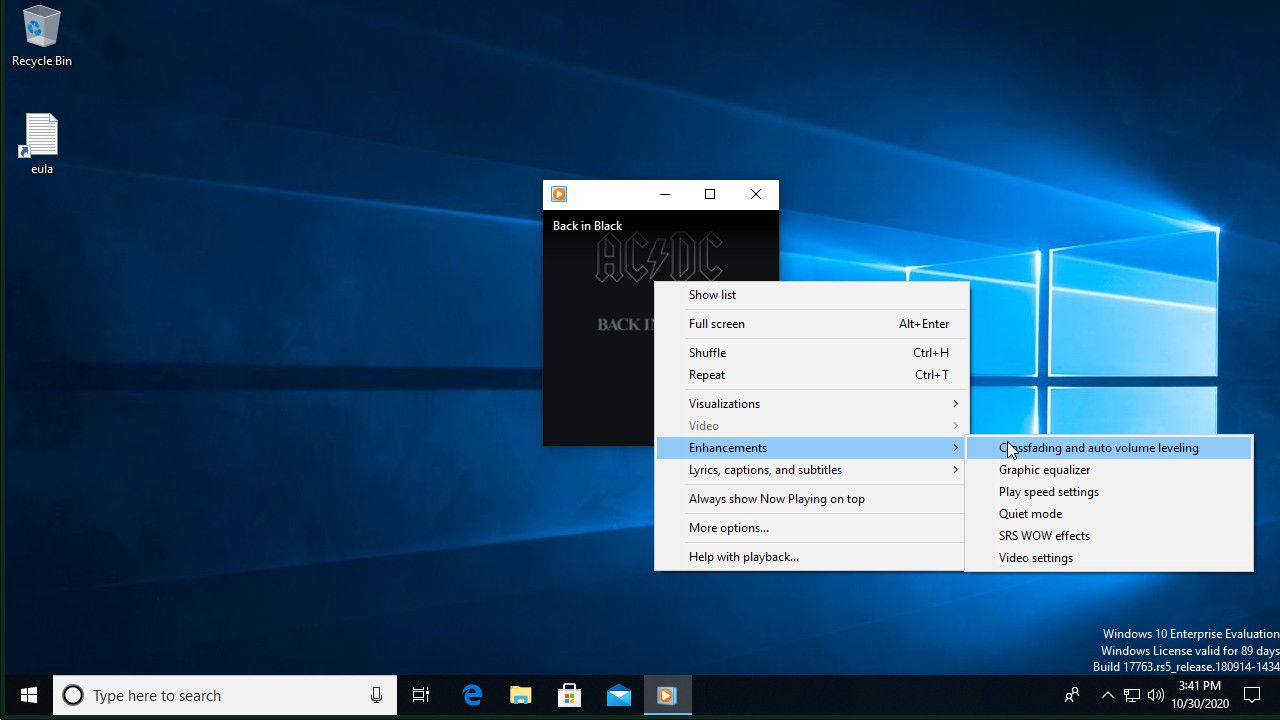The width and height of the screenshot is (1280, 720).
Task: Open More options... from the menu
Action: click(x=812, y=528)
